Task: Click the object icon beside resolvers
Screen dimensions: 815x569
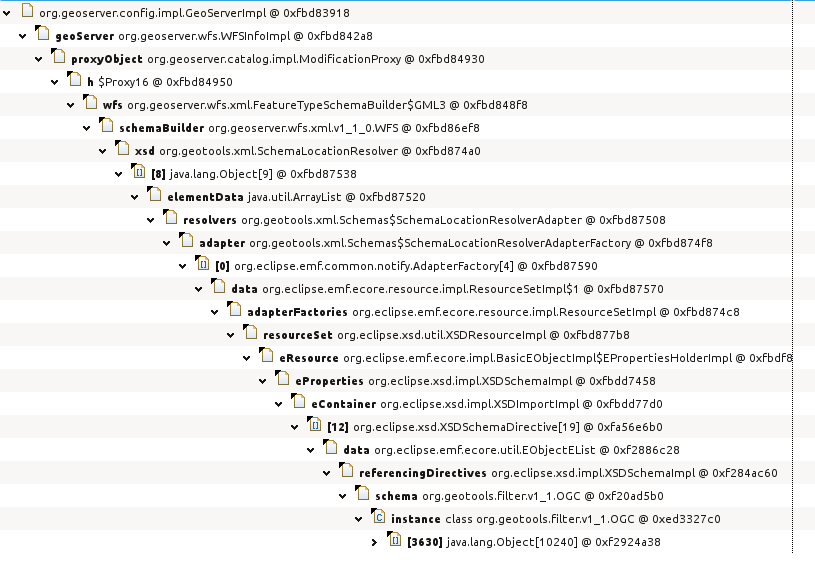Action: pos(171,217)
